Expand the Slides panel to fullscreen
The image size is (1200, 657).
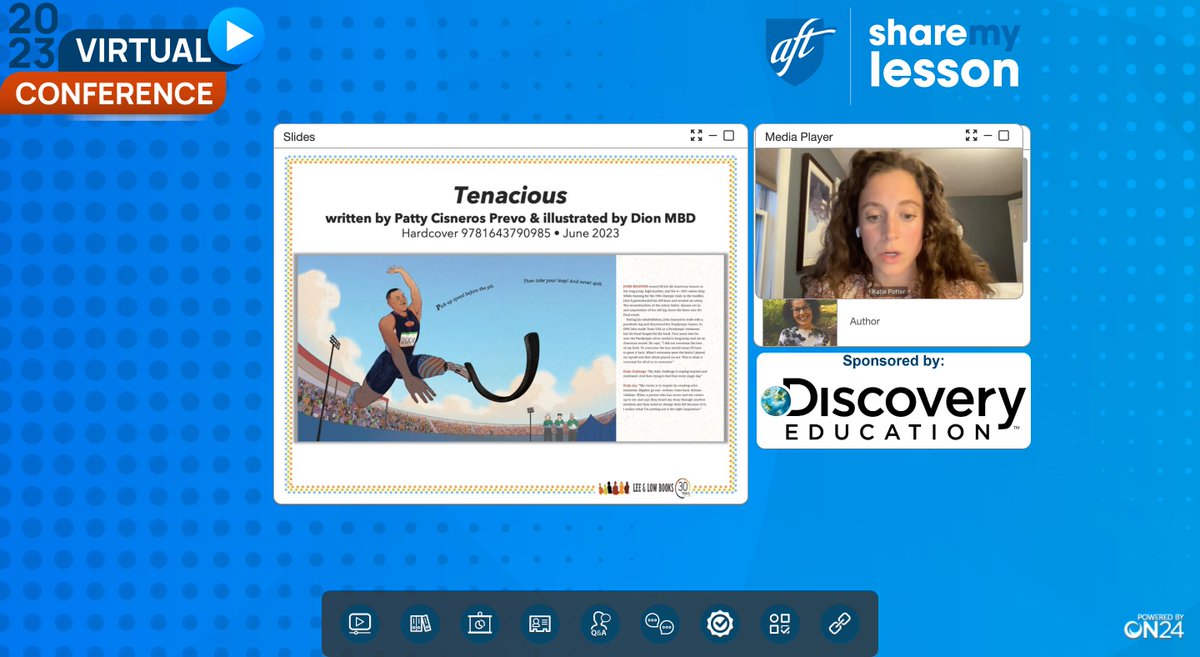point(696,136)
